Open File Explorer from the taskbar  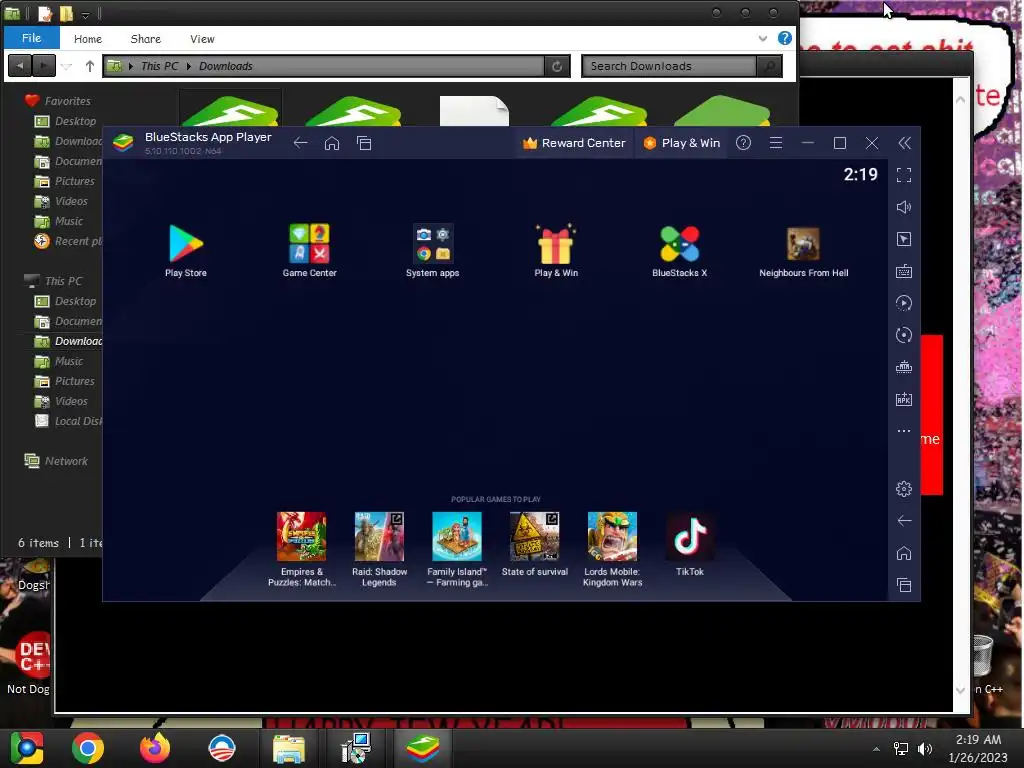point(288,748)
